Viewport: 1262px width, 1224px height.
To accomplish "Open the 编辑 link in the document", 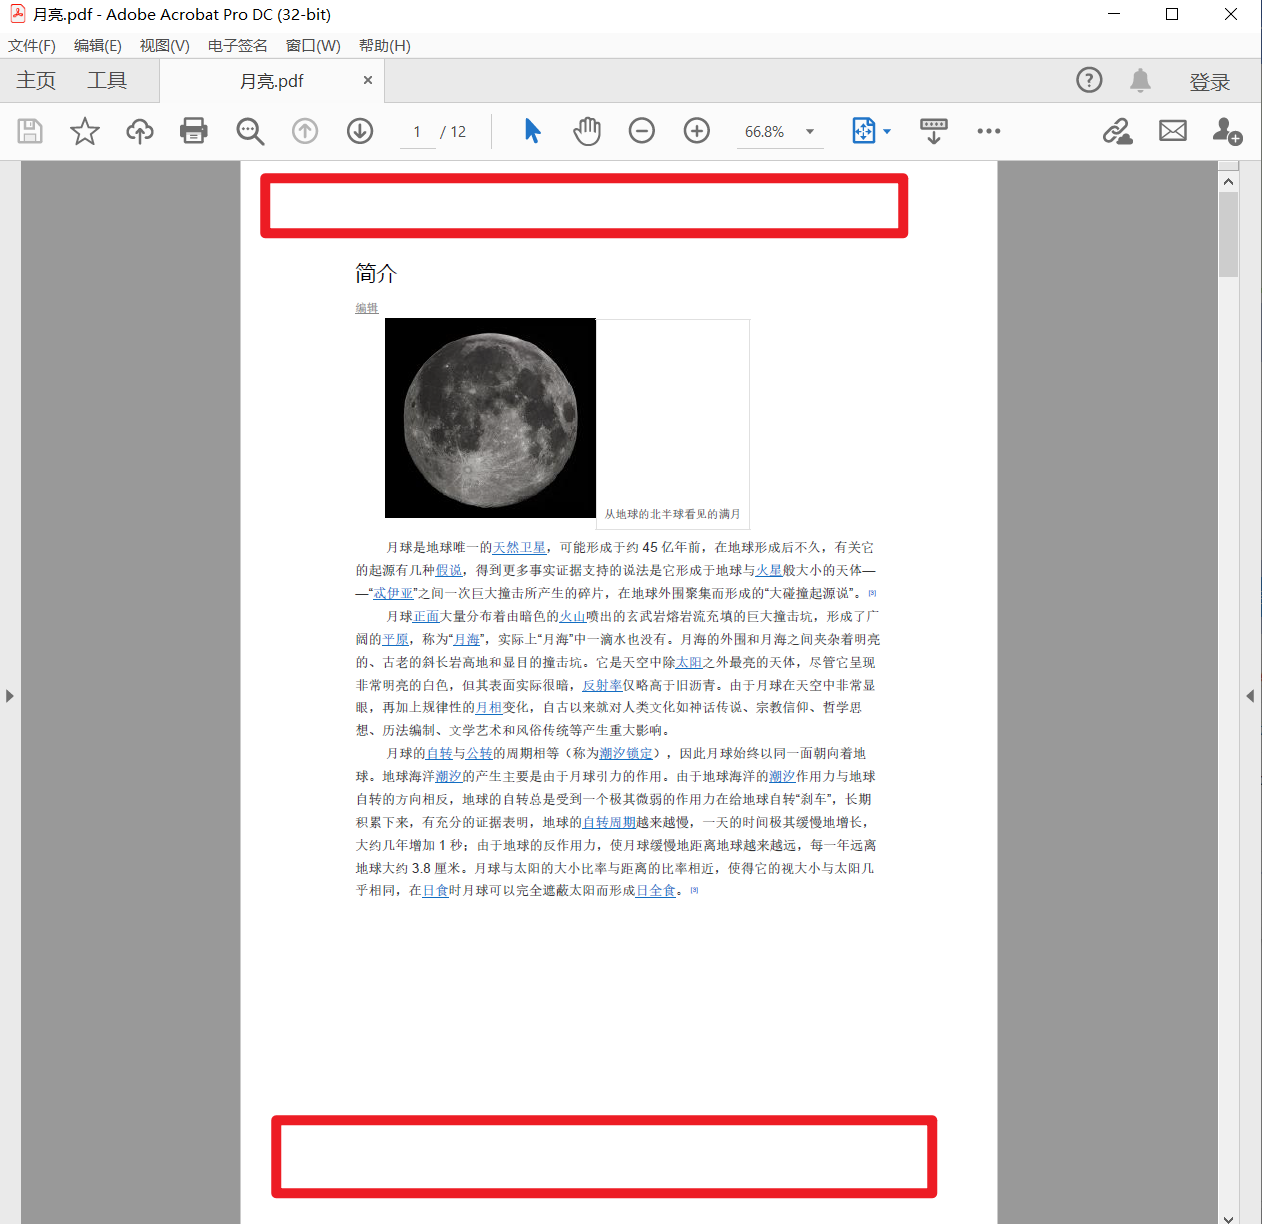I will [366, 308].
